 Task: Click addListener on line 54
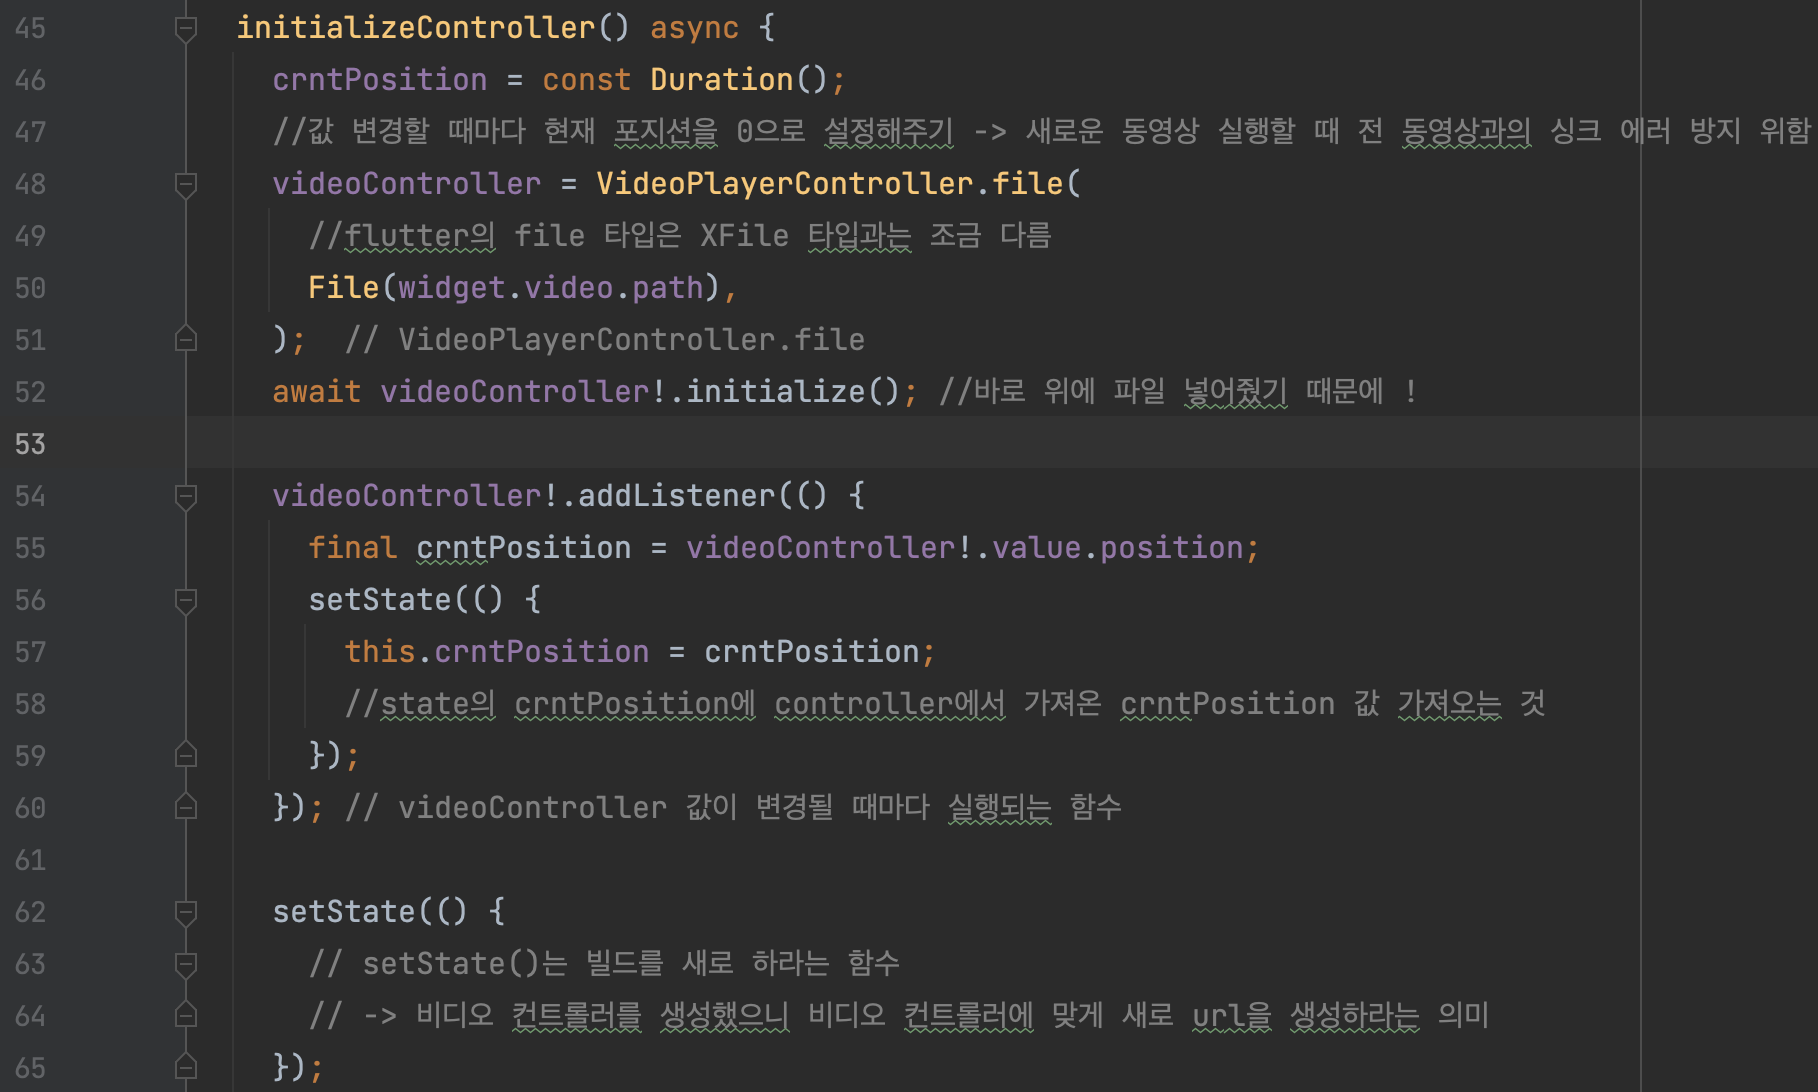coord(677,496)
